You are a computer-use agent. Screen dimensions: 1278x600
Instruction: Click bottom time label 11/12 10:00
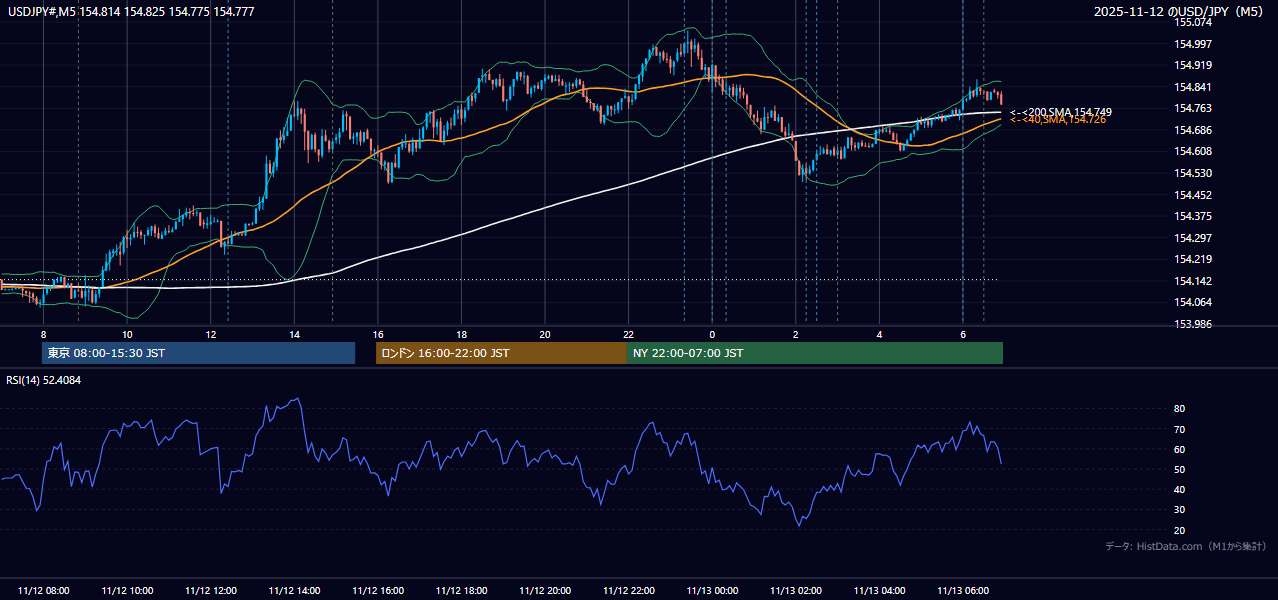click(x=127, y=591)
